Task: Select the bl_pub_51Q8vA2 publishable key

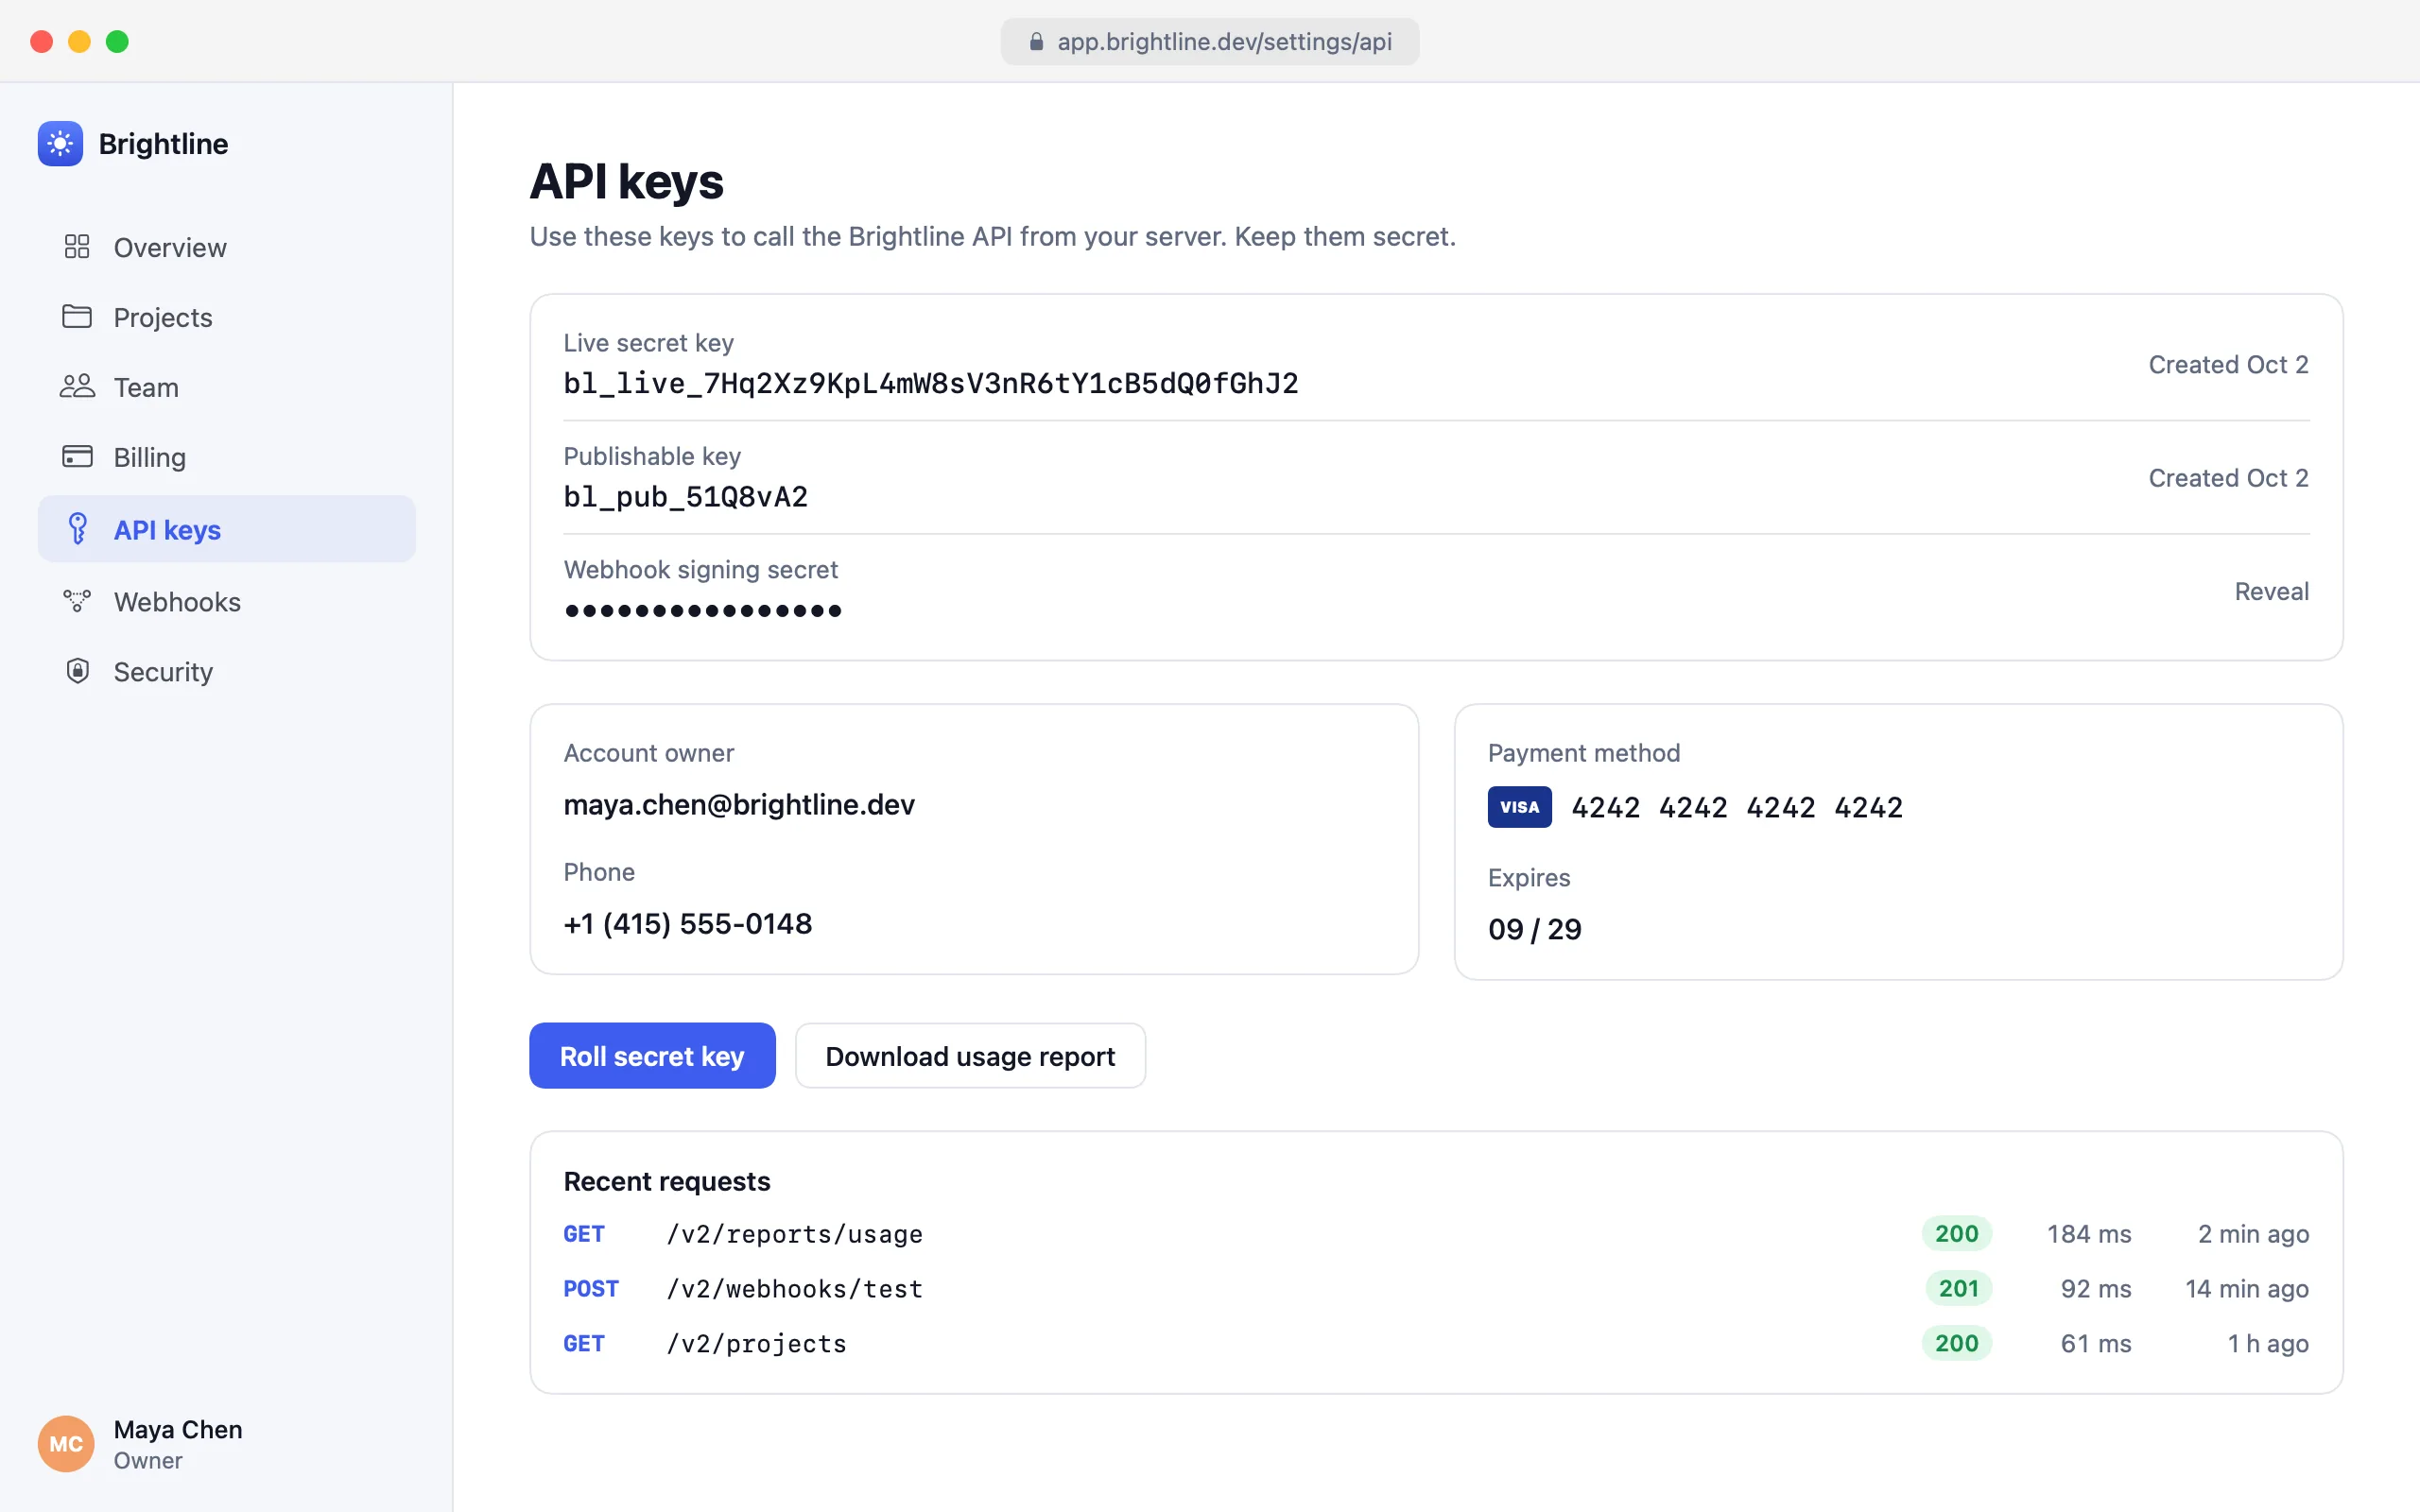Action: click(x=686, y=497)
